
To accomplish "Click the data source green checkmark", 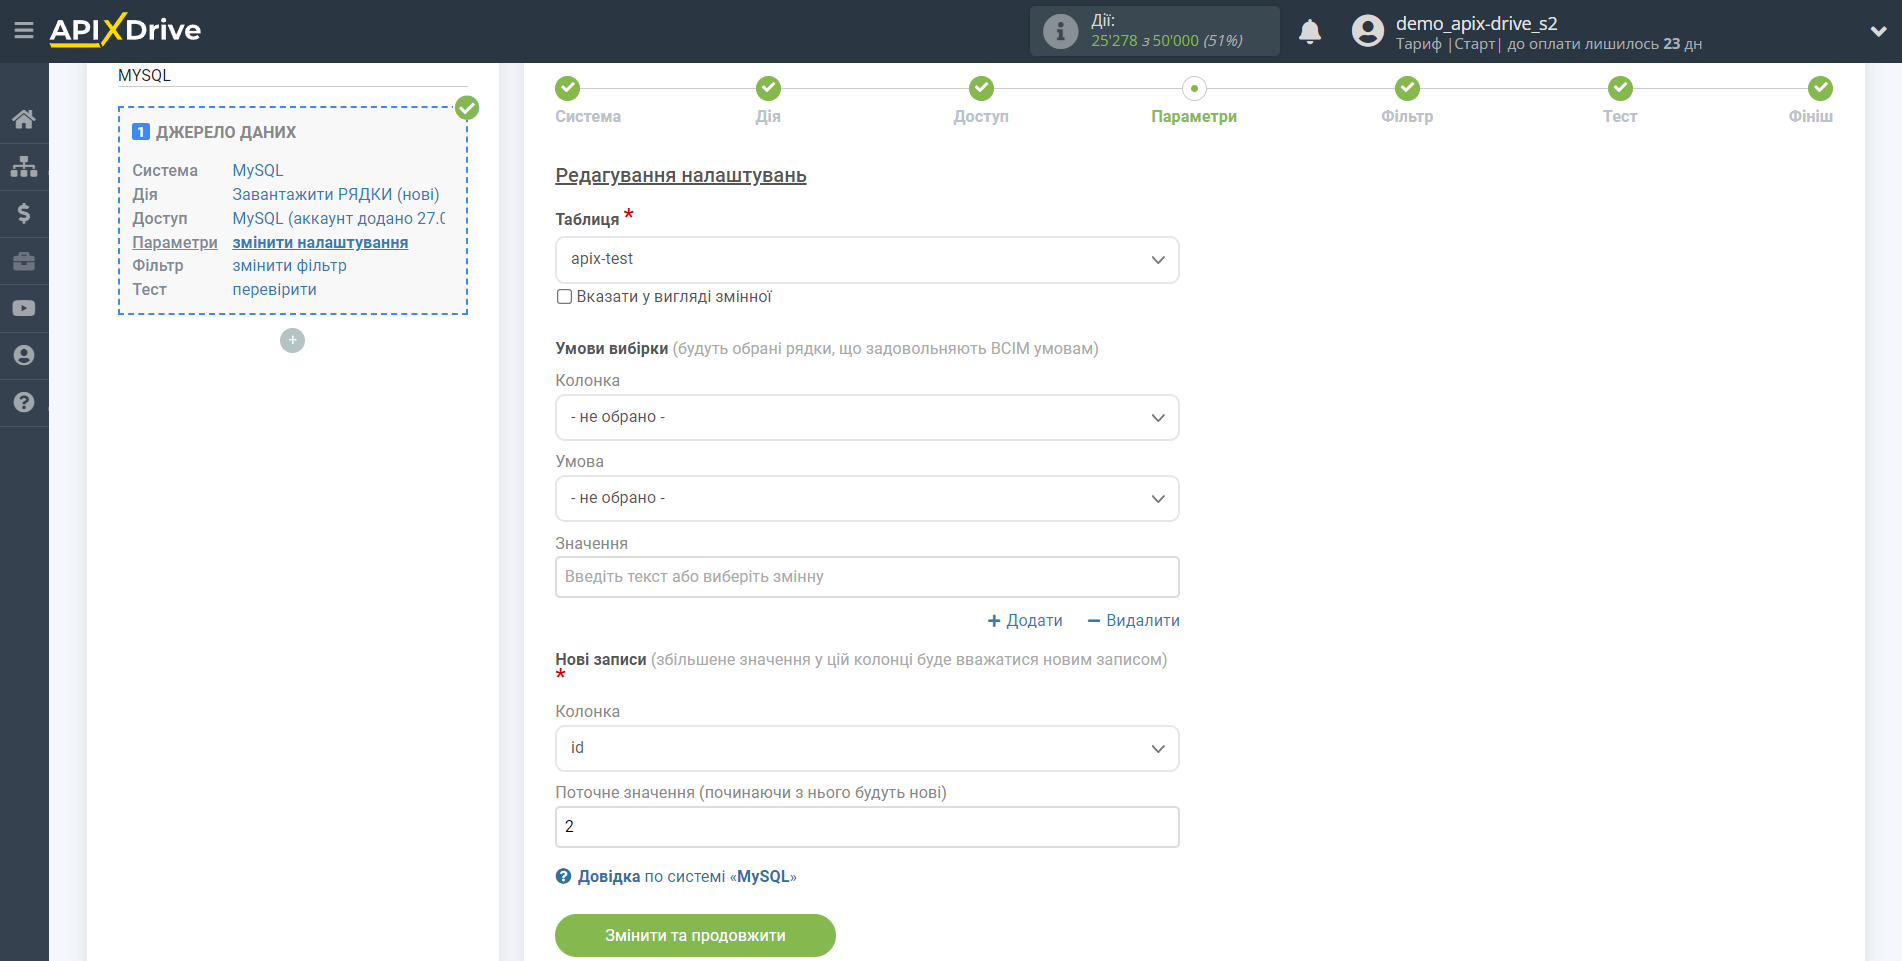I will [x=467, y=108].
